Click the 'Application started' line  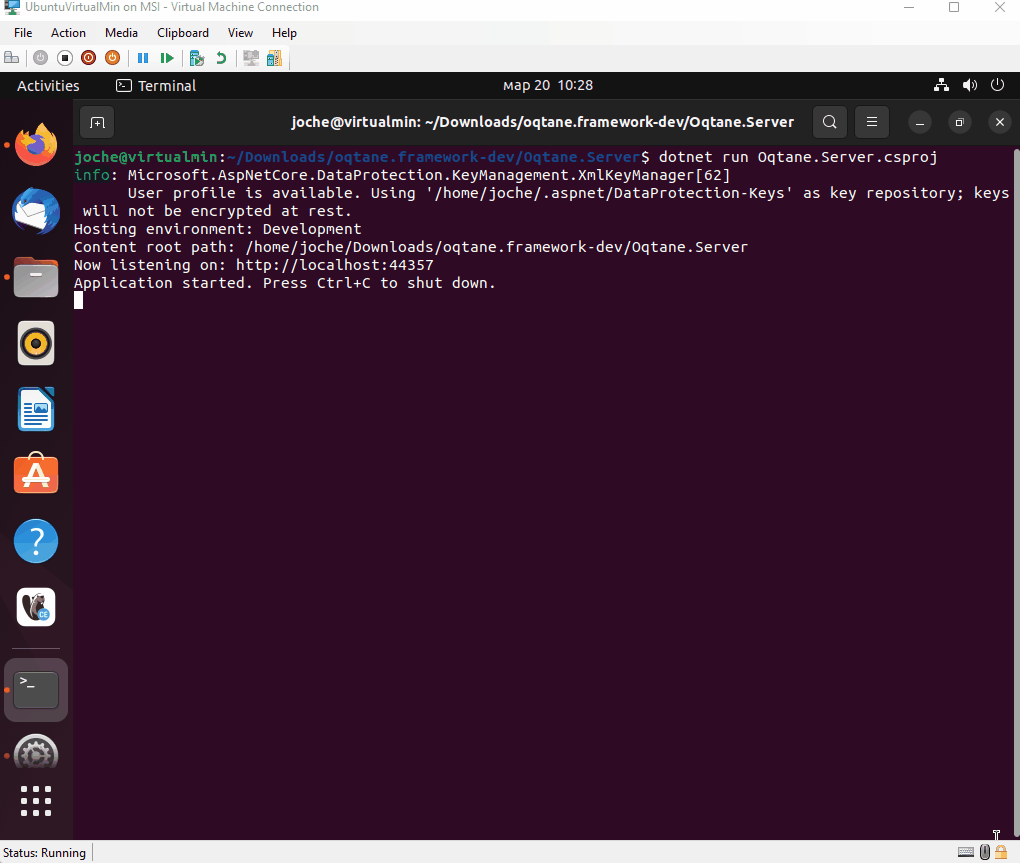click(284, 283)
